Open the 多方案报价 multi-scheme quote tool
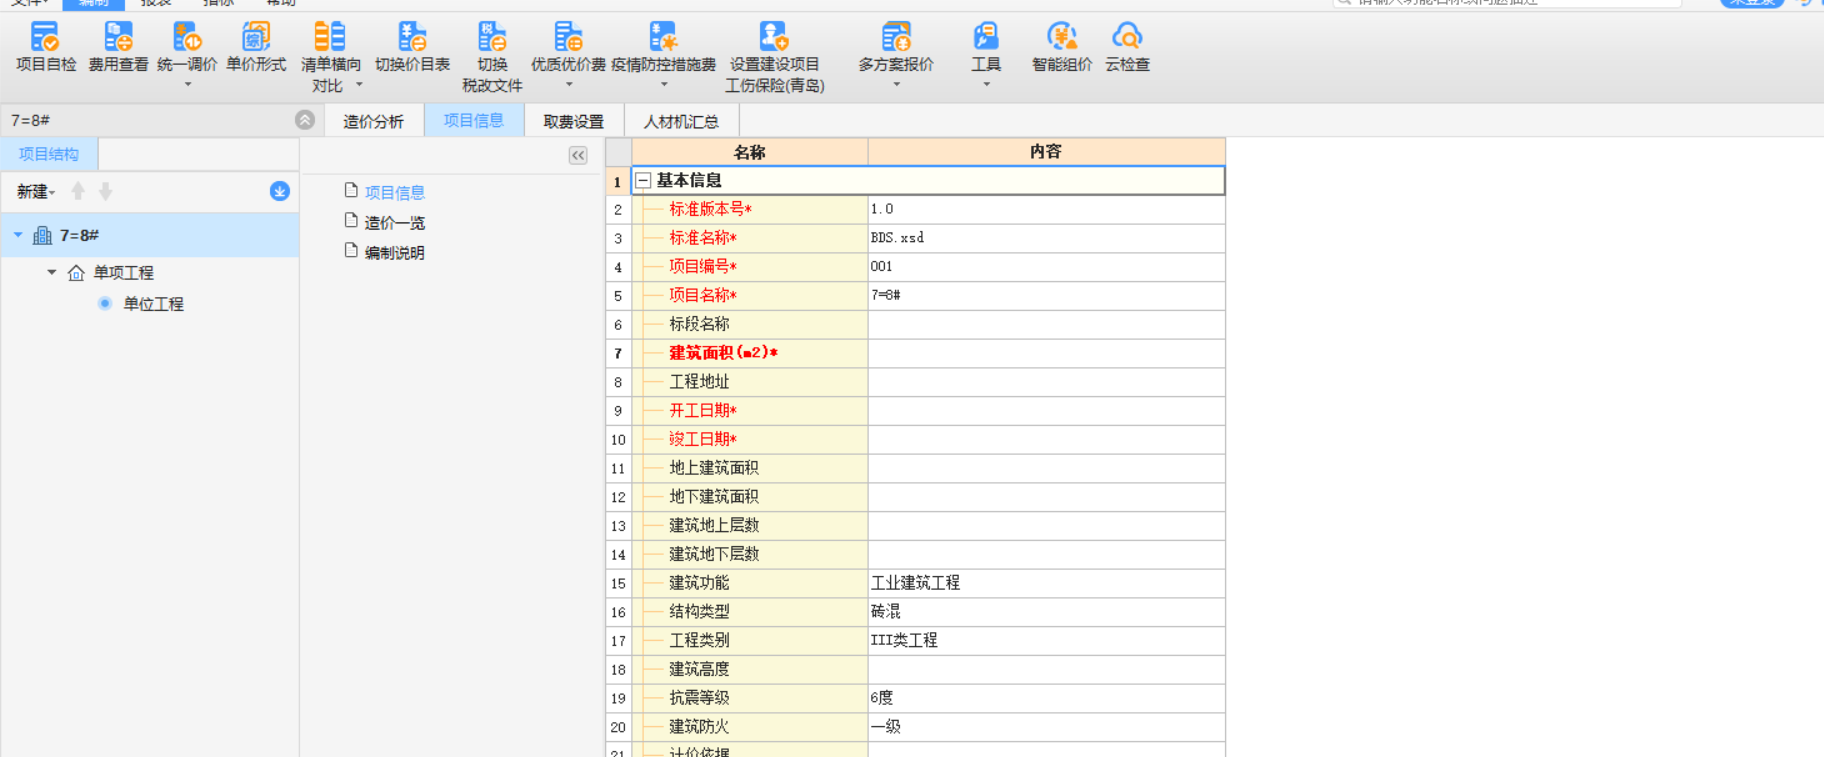Image resolution: width=1824 pixels, height=757 pixels. coord(896,47)
